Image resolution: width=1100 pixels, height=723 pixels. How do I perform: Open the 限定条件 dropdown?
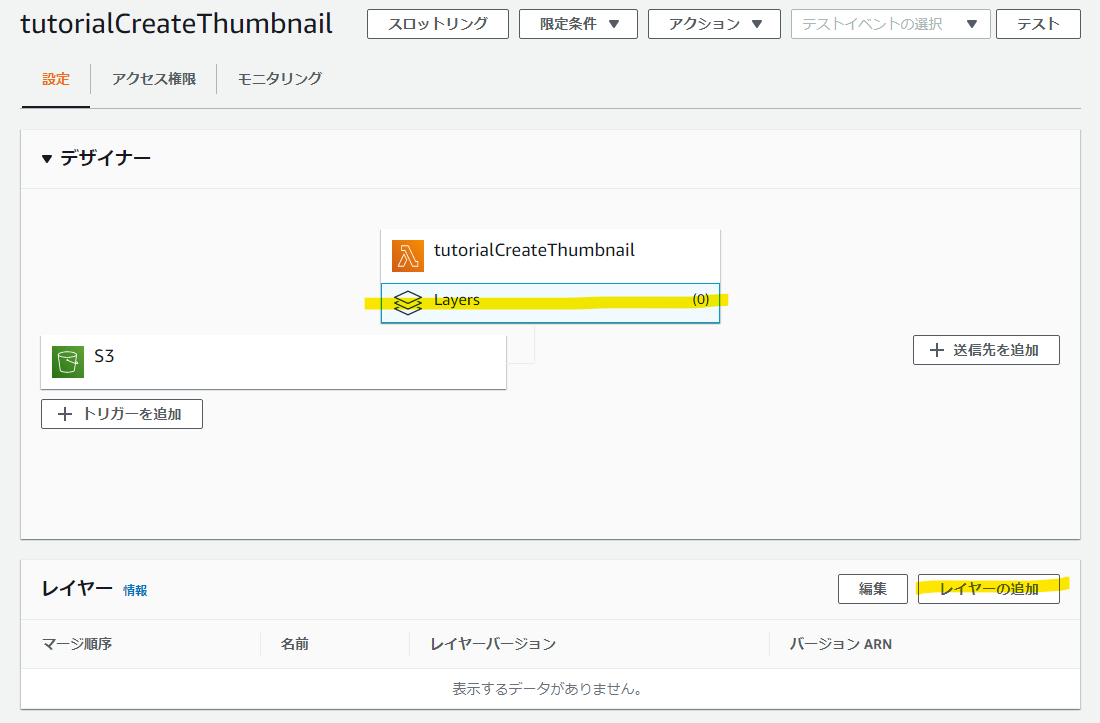point(578,24)
